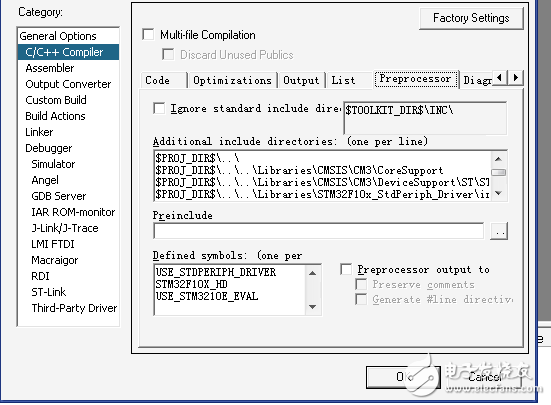Enable Multi-file Compilation checkbox
The image size is (551, 405).
[148, 34]
